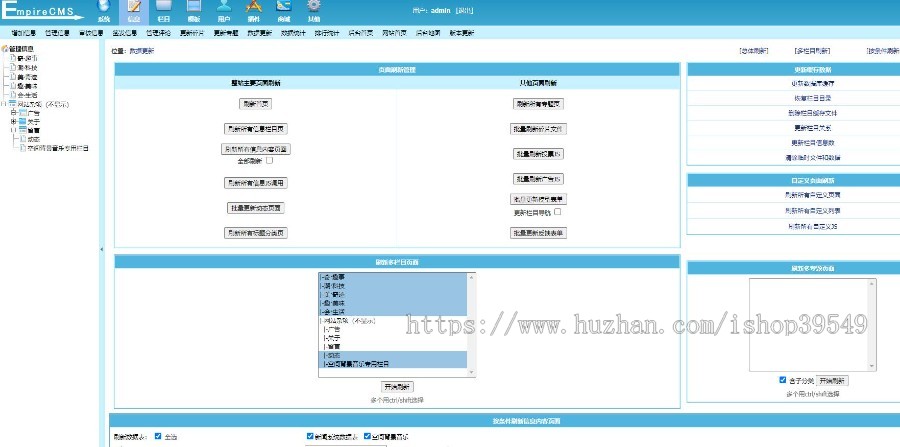Uncheck the 全选 checkbox at the bottom
Screen dimensions: 900x447
tap(158, 436)
